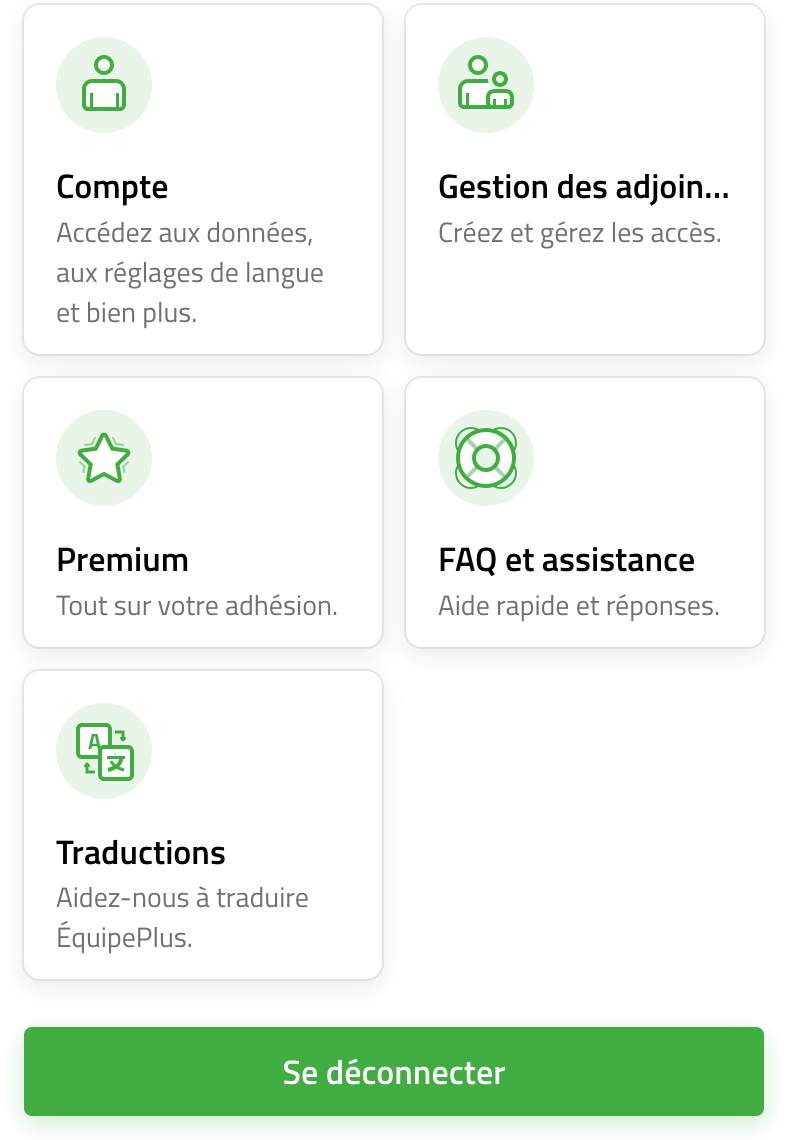This screenshot has width=788, height=1140.
Task: Click the two-person Gestion des adjoints icon
Action: tap(486, 84)
